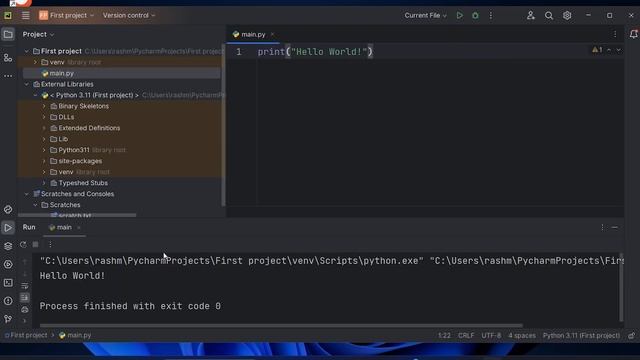Open the Terminal tool window icon
This screenshot has width=640, height=360.
pyautogui.click(x=8, y=282)
